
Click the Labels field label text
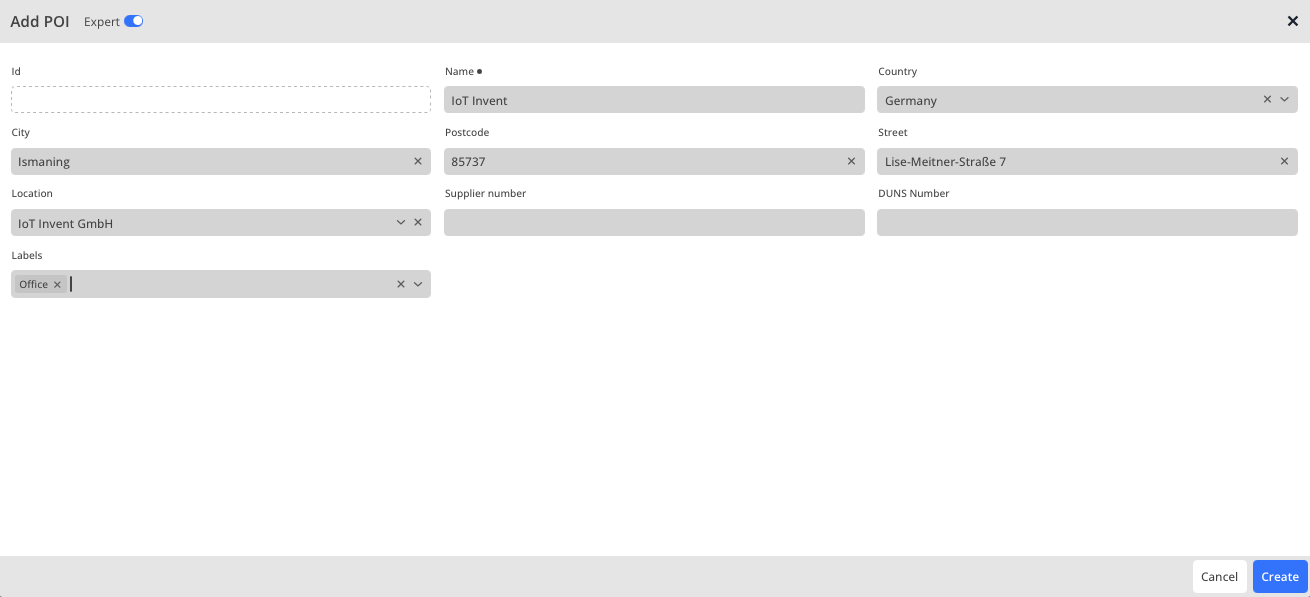(27, 255)
